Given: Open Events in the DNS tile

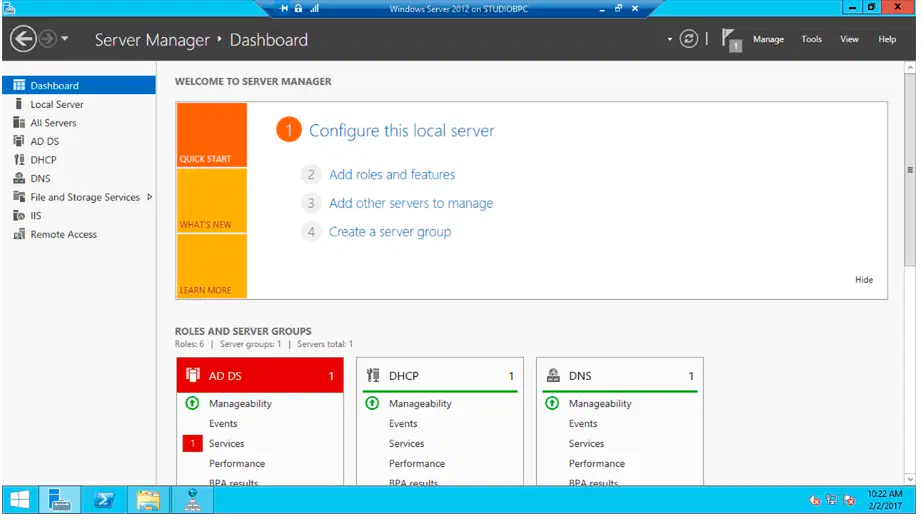Looking at the screenshot, I should [583, 423].
